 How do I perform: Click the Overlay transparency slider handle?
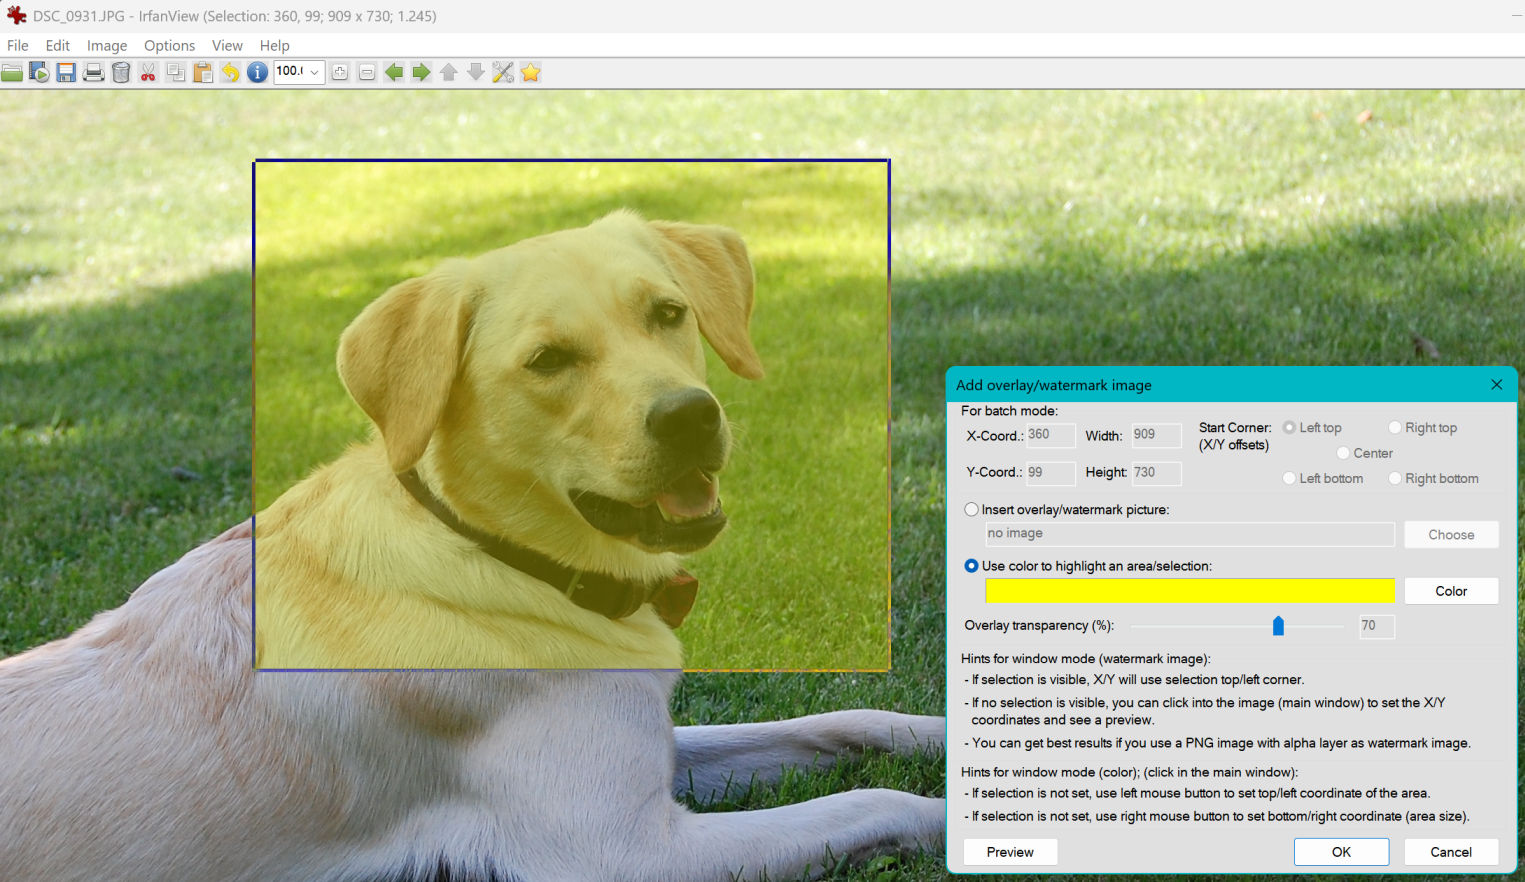point(1278,626)
